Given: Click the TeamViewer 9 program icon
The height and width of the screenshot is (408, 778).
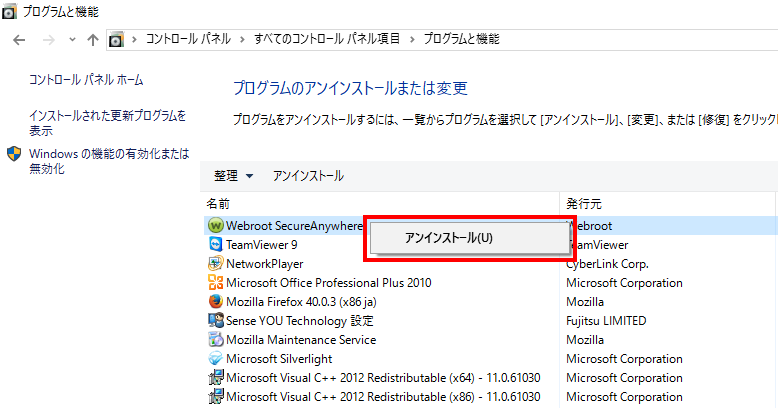Looking at the screenshot, I should click(x=215, y=245).
